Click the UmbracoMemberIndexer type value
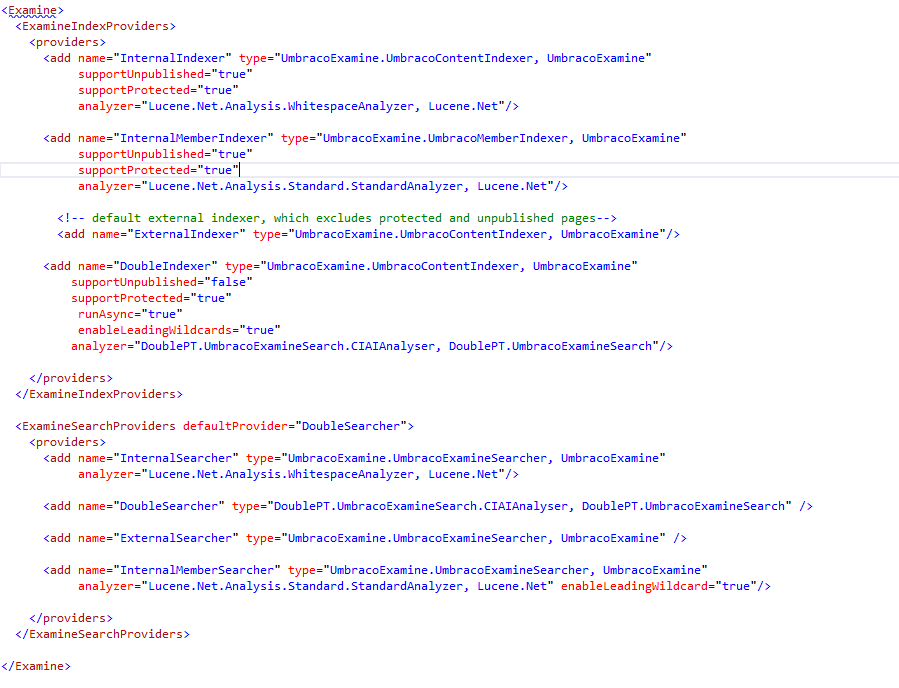Image resolution: width=899 pixels, height=688 pixels. (x=502, y=139)
